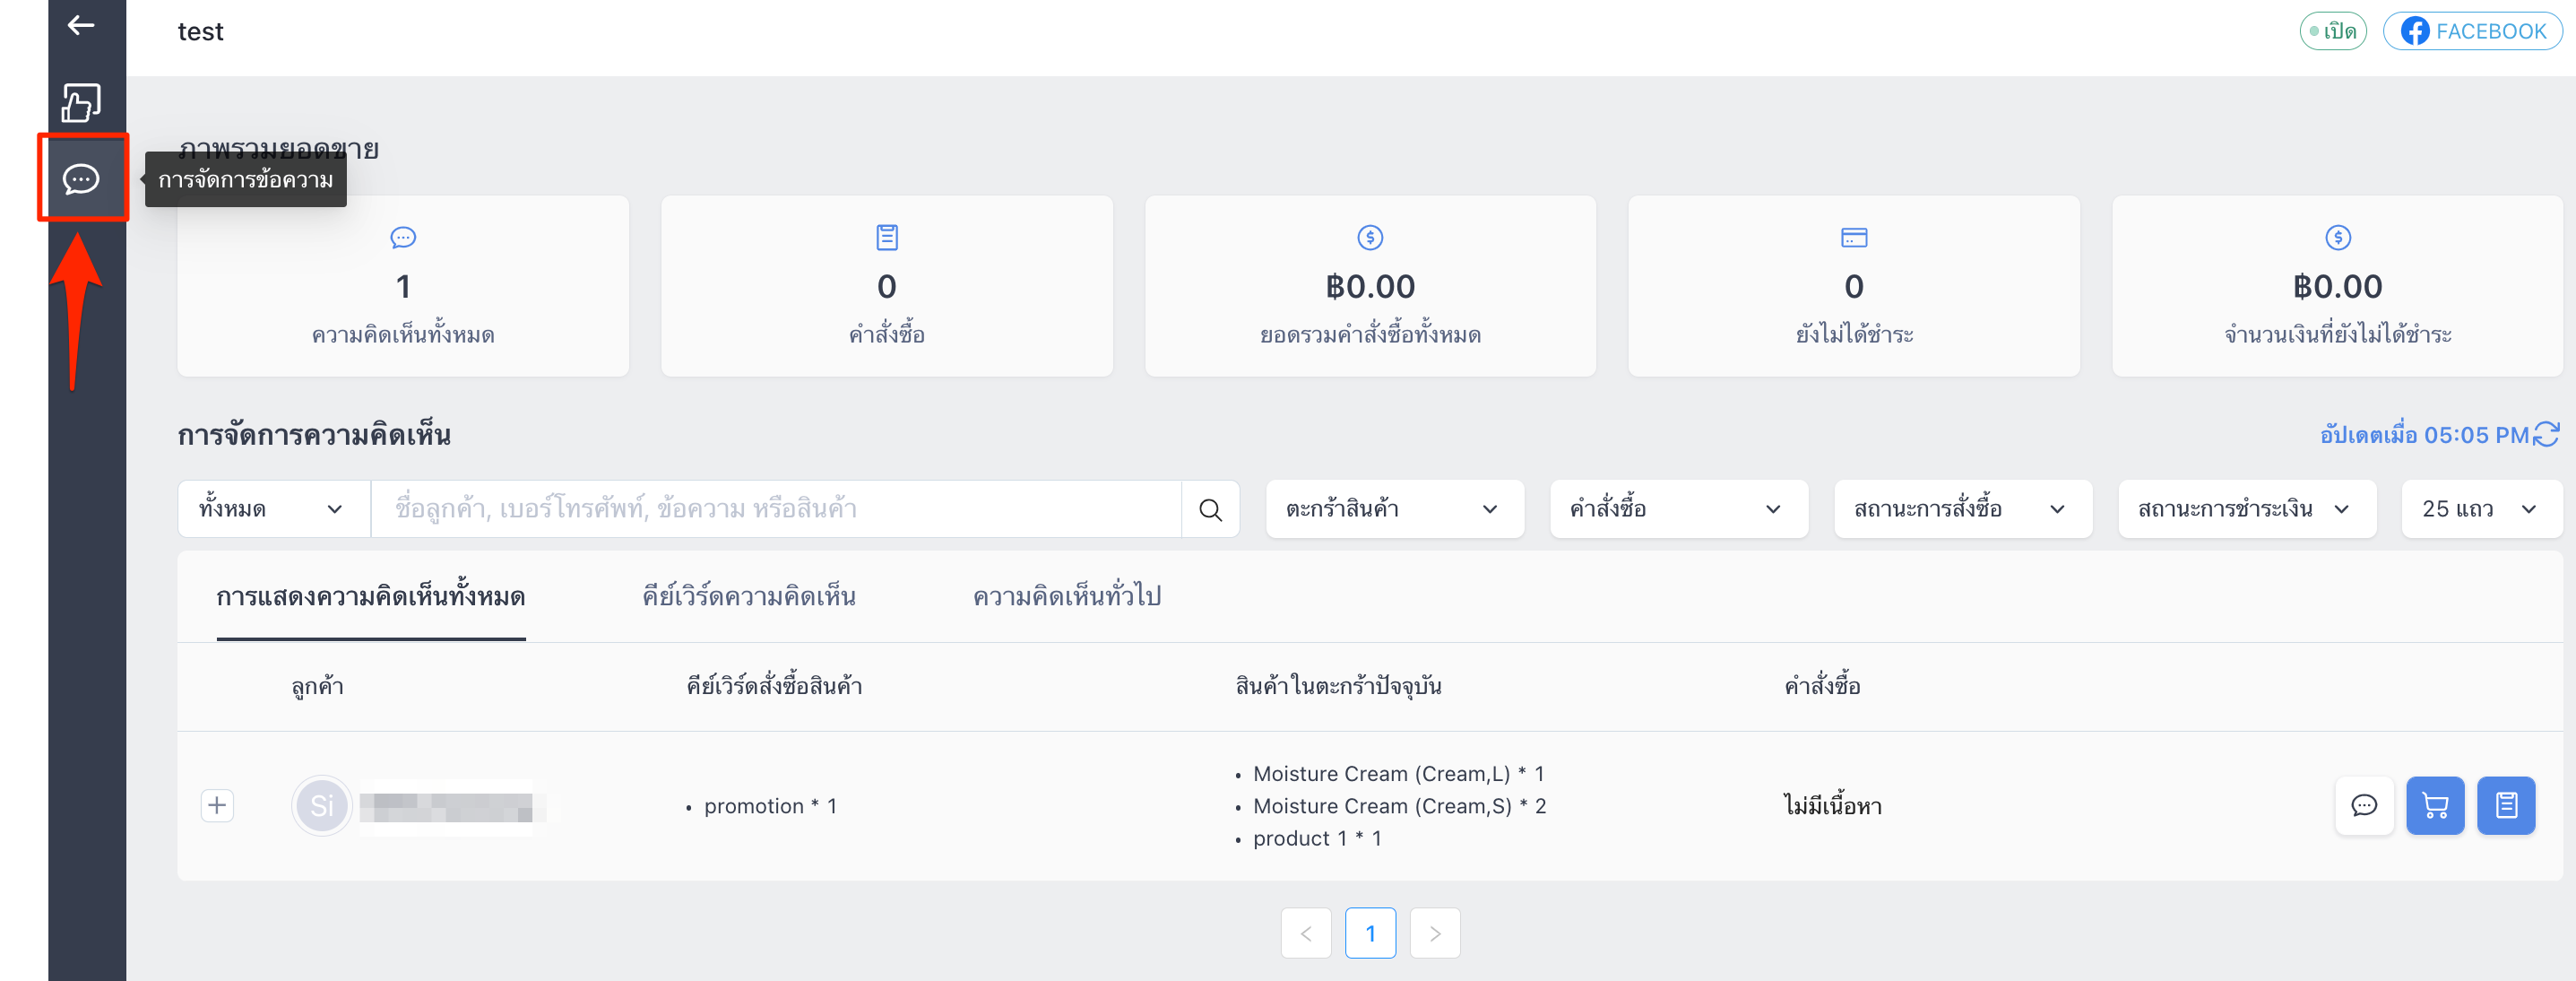Click the ยังไม่ได้ชำระ card label

(x=1853, y=334)
